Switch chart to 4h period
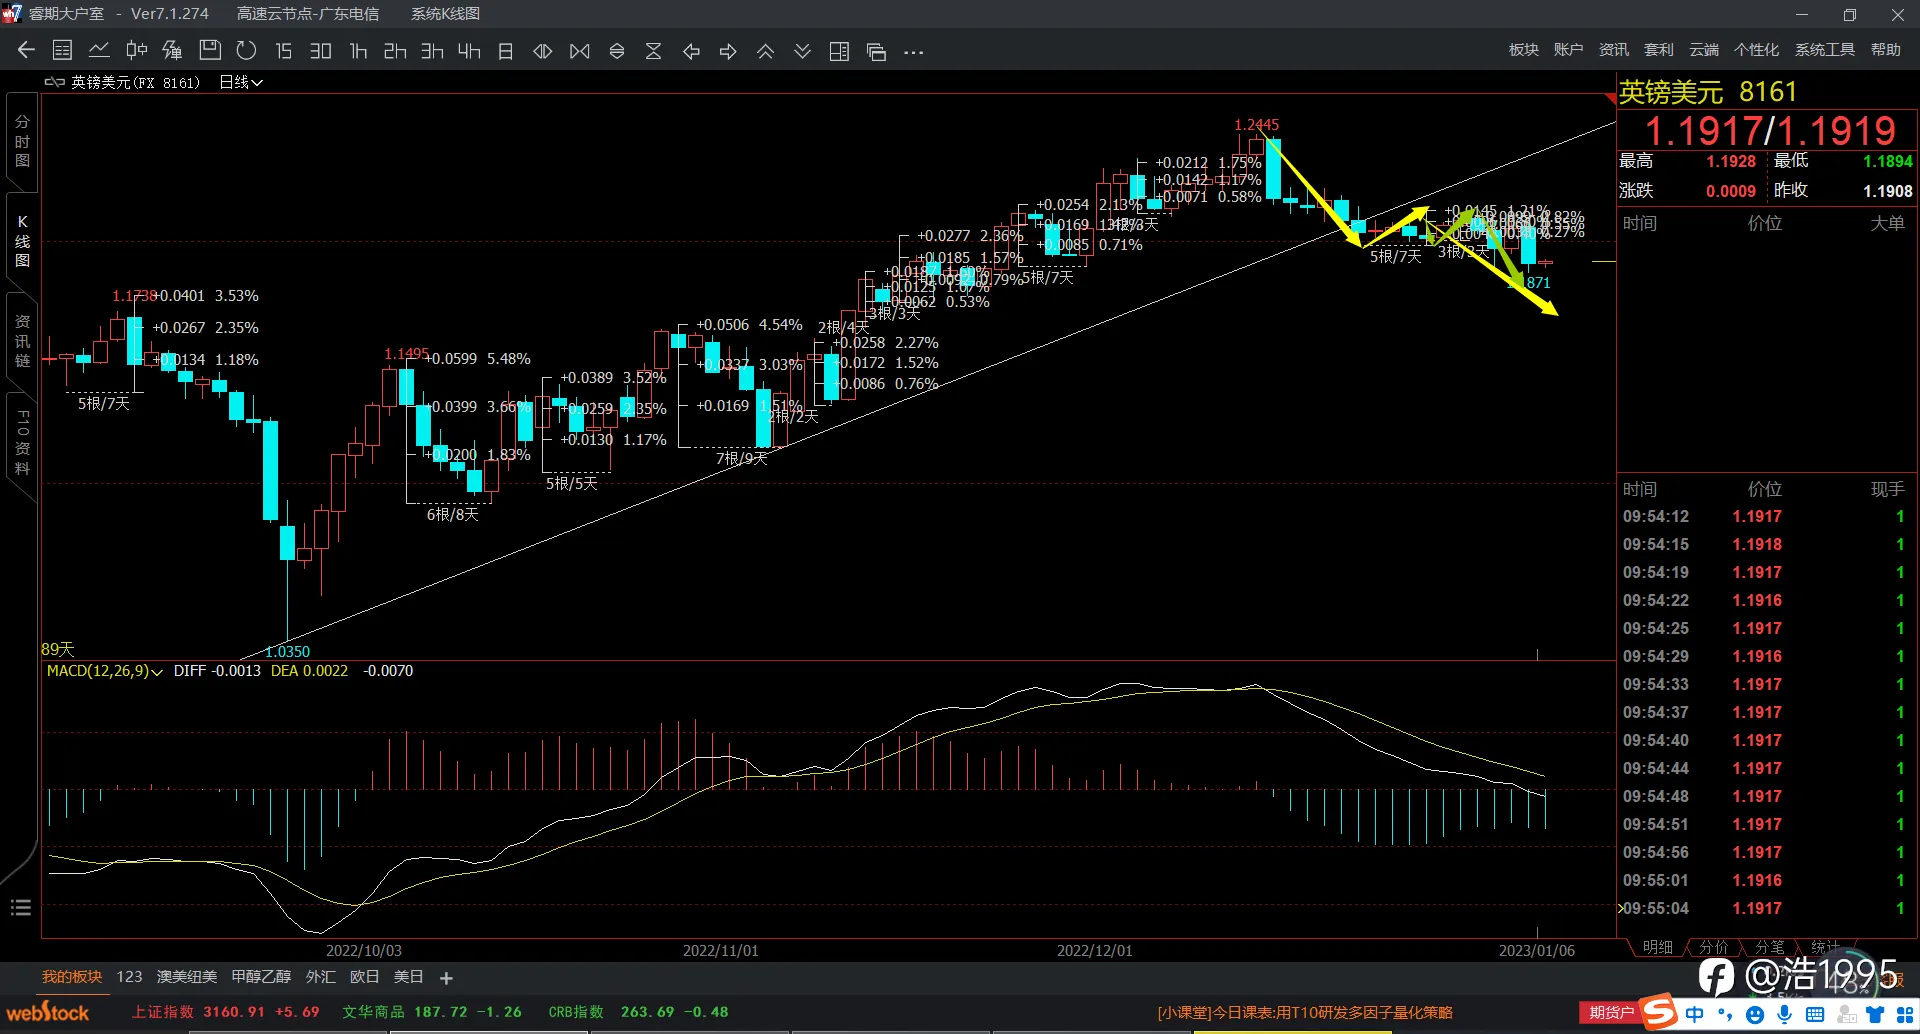 coord(469,51)
